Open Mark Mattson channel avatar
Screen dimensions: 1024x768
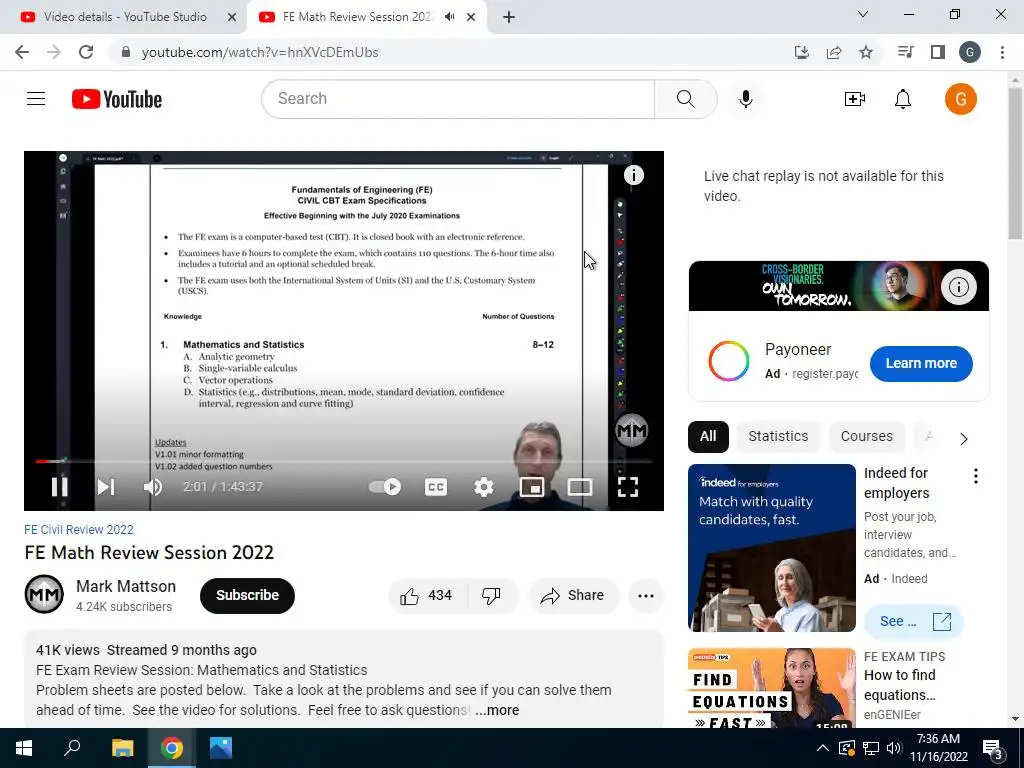tap(44, 594)
